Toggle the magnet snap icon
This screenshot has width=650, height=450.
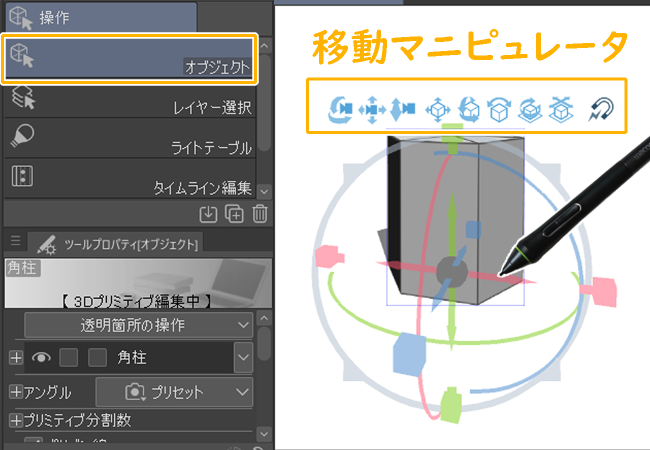point(601,109)
